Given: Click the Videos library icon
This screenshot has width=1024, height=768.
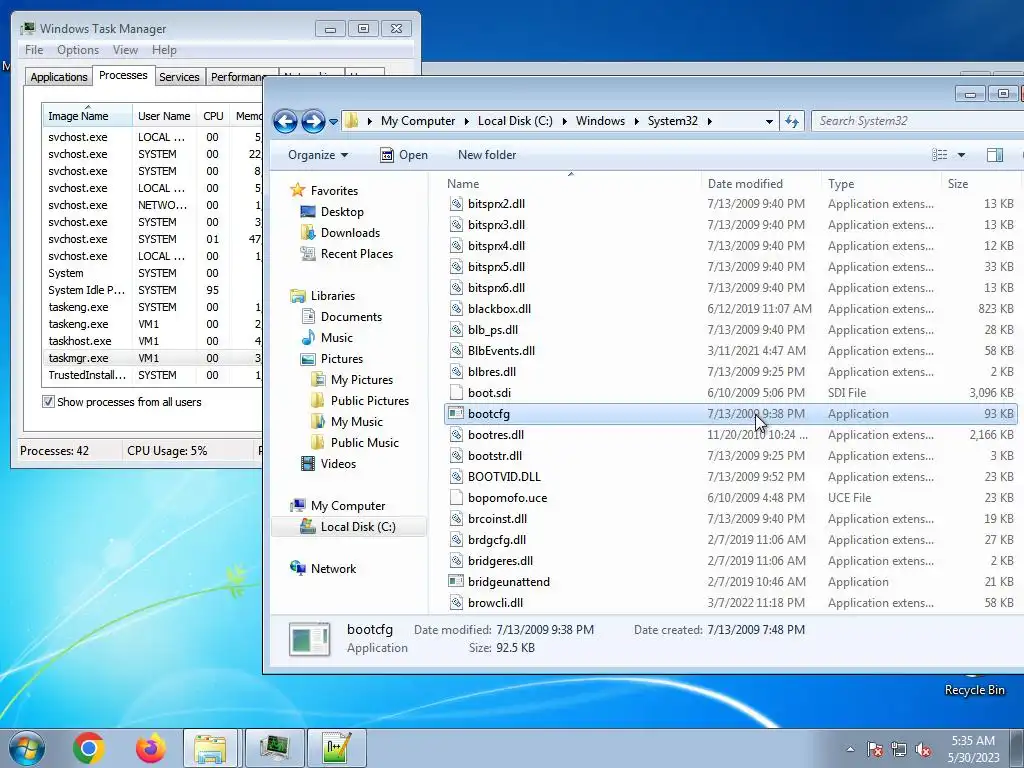Looking at the screenshot, I should (x=308, y=464).
